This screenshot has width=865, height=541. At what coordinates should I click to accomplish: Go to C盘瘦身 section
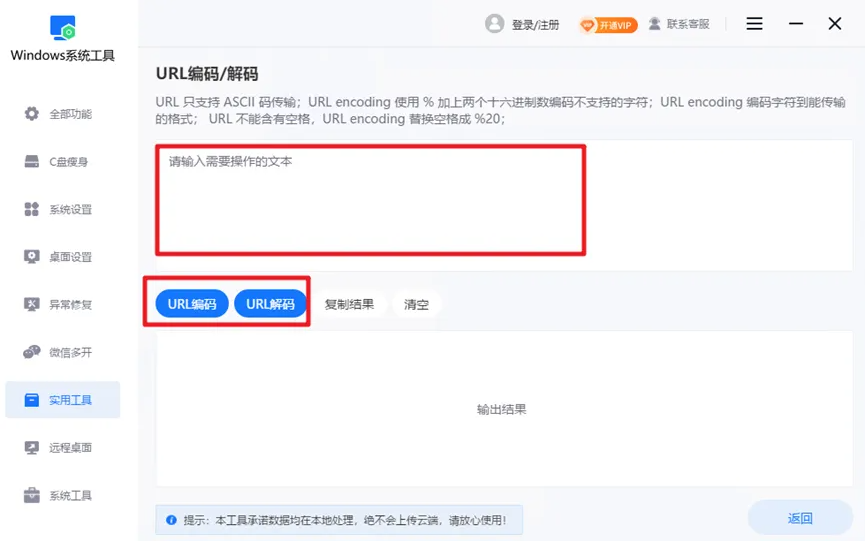(x=62, y=162)
